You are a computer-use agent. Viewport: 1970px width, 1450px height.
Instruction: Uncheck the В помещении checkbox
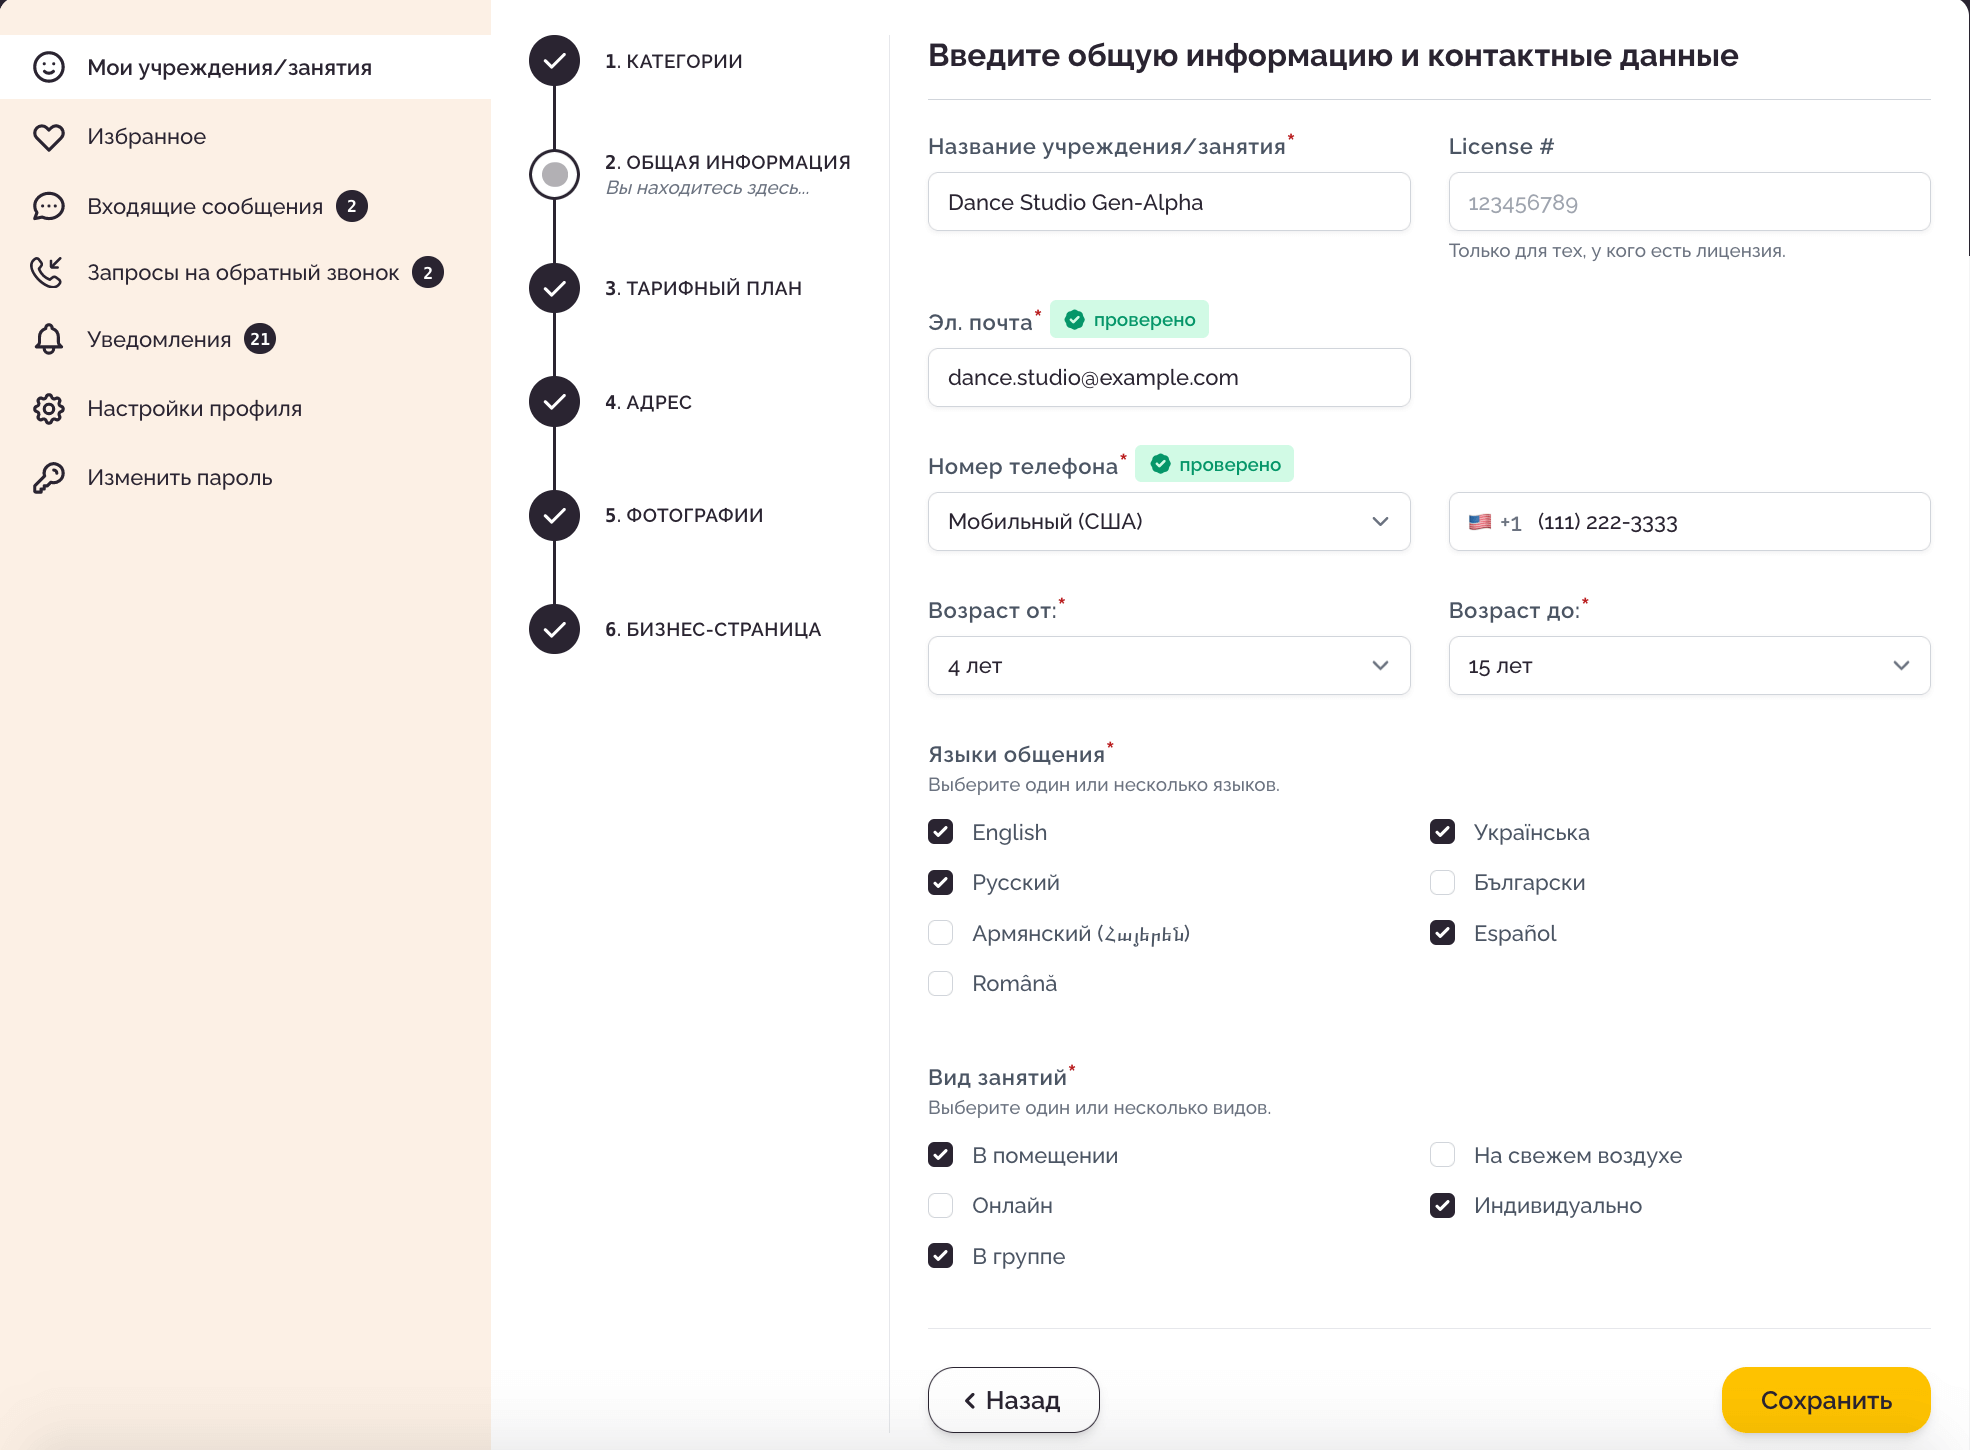940,1155
